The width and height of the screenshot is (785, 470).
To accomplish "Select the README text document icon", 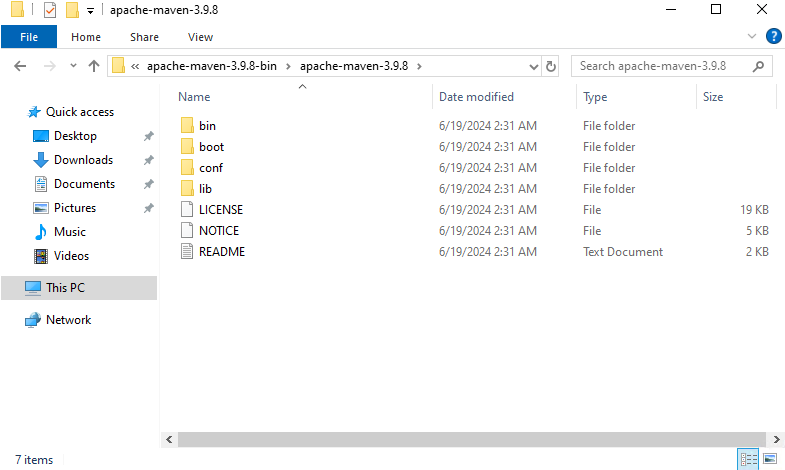I will click(187, 252).
